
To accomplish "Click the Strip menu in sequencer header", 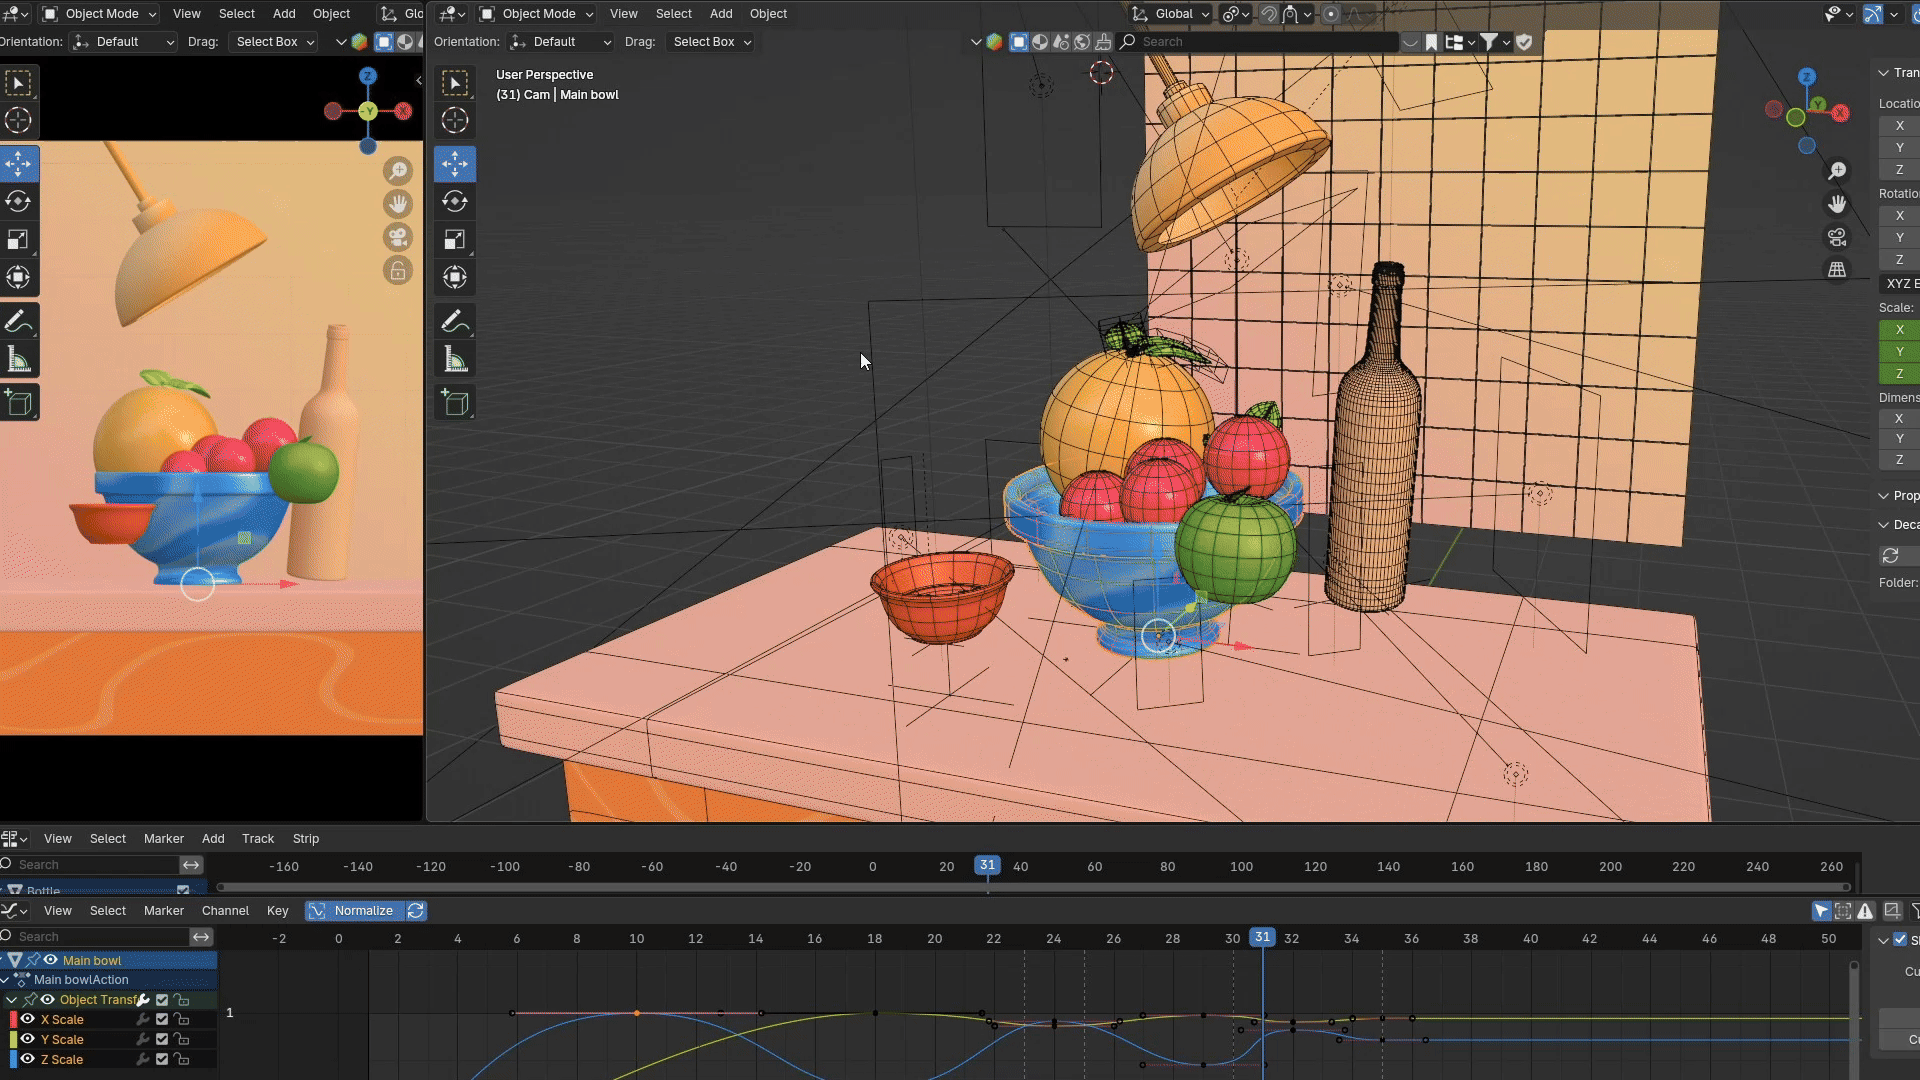I will pos(305,838).
